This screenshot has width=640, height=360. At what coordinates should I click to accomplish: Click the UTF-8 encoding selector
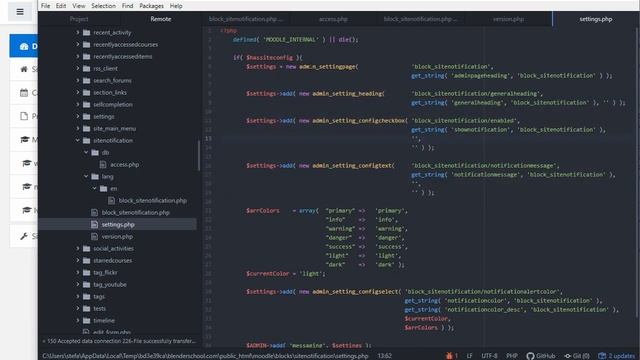pyautogui.click(x=489, y=356)
